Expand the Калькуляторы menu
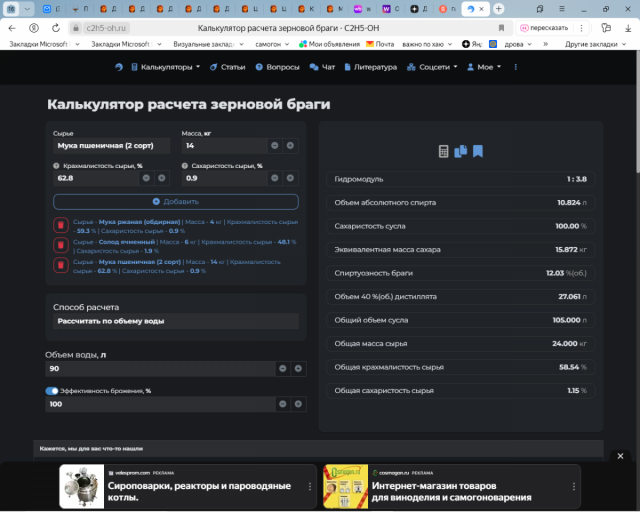 166,67
